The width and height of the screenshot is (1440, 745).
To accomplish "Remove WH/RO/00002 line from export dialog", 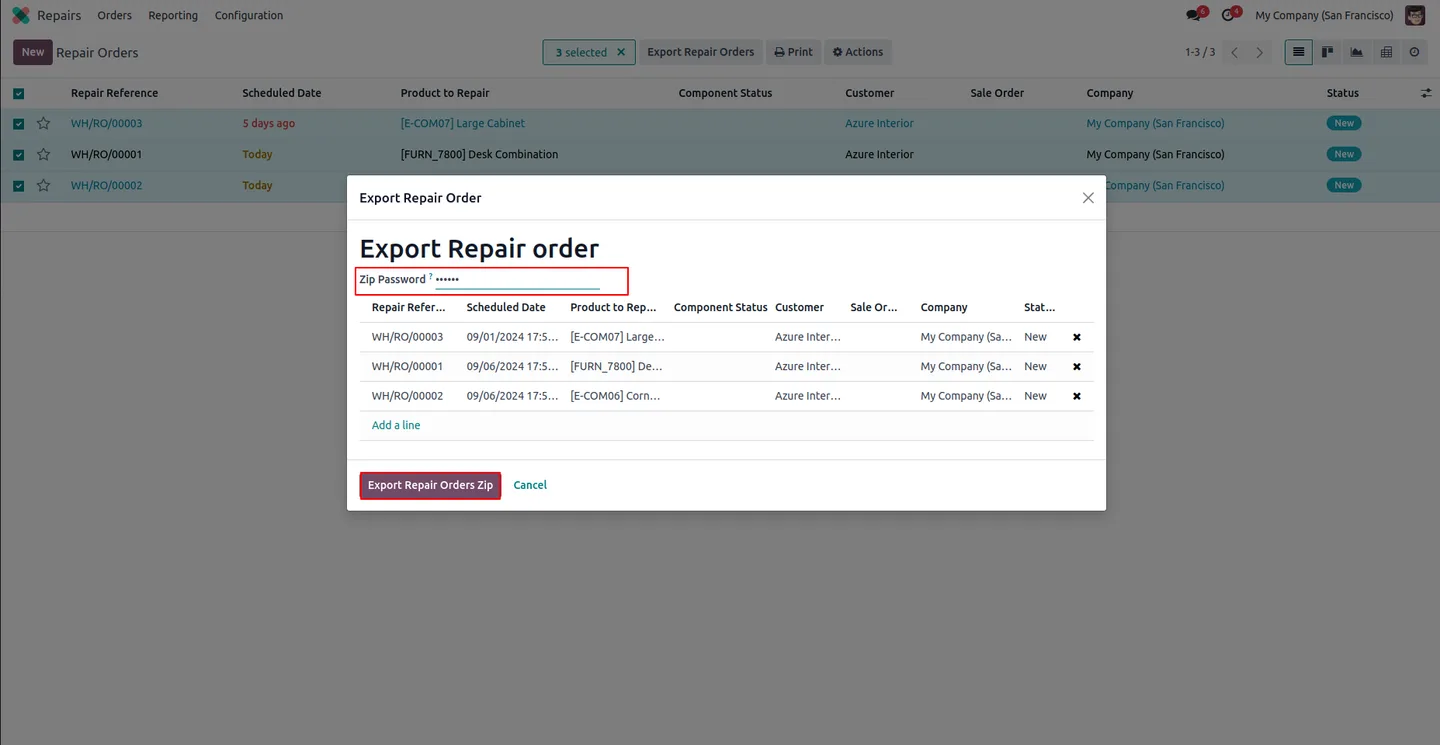I will click(1077, 396).
